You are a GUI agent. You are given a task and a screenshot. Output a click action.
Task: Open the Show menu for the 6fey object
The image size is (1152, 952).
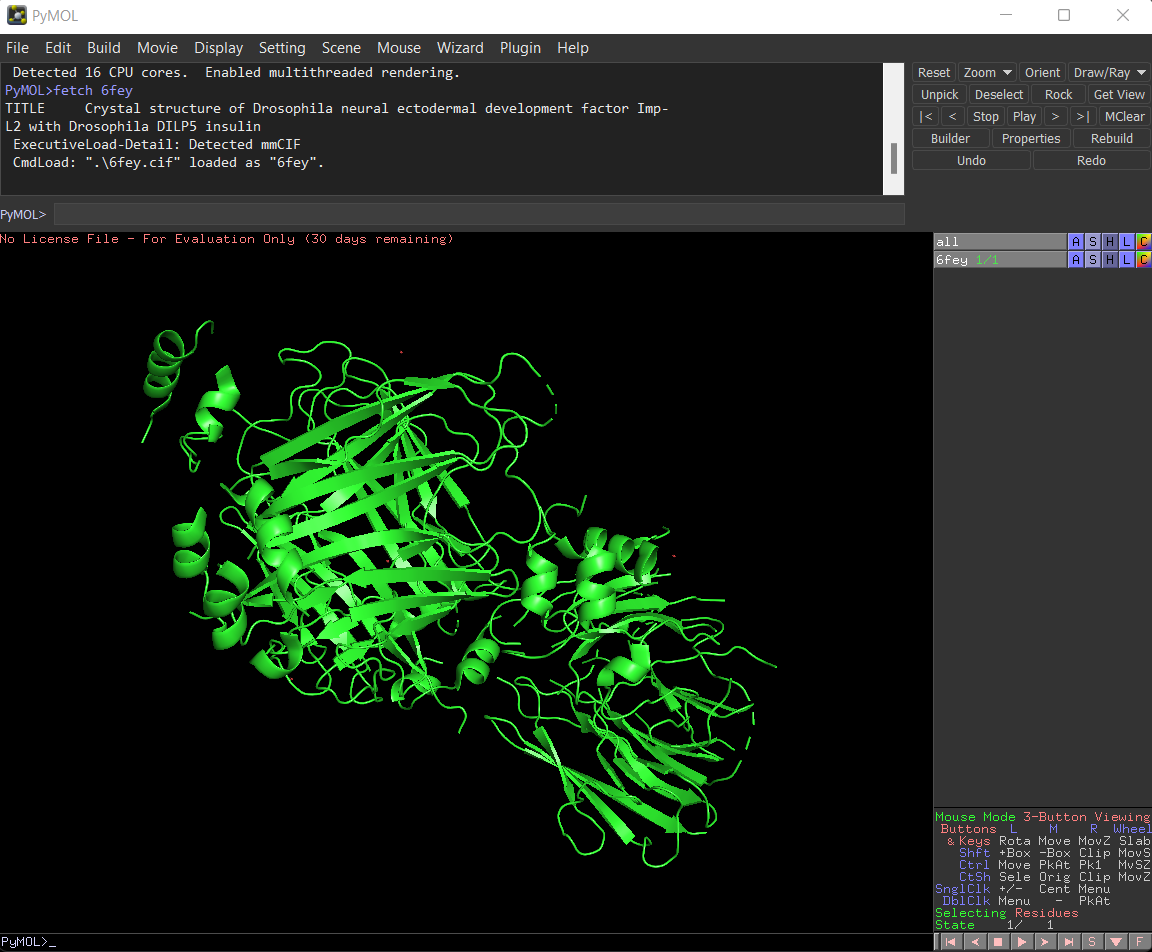pos(1092,259)
